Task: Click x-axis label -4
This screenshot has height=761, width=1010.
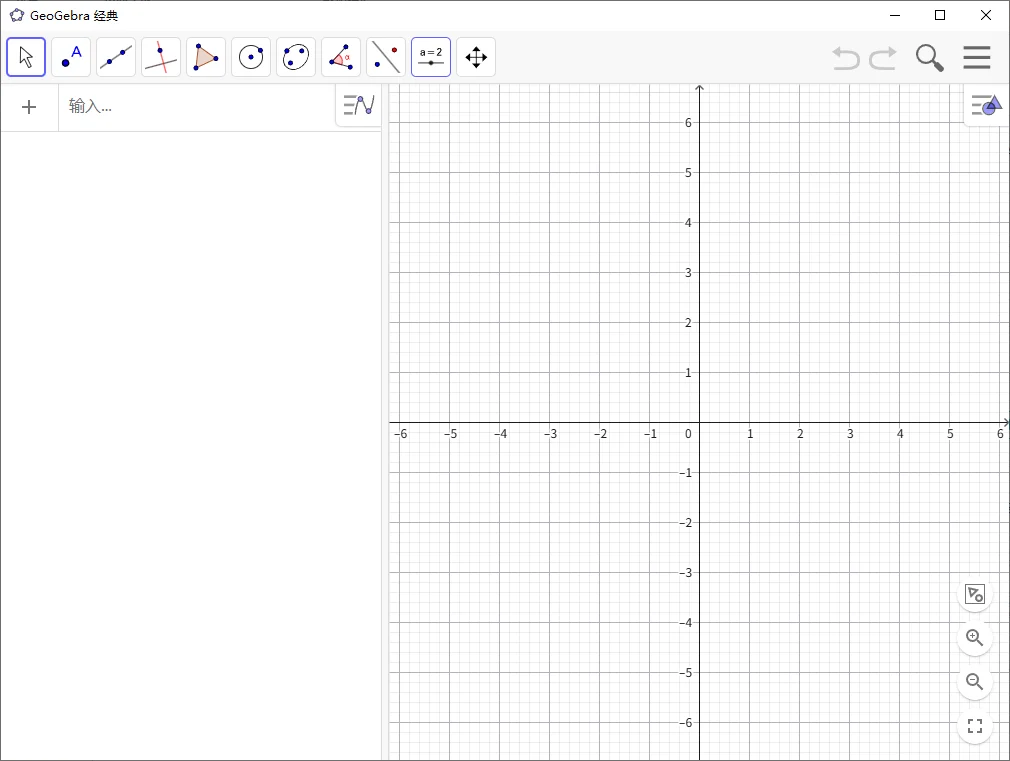Action: [500, 434]
